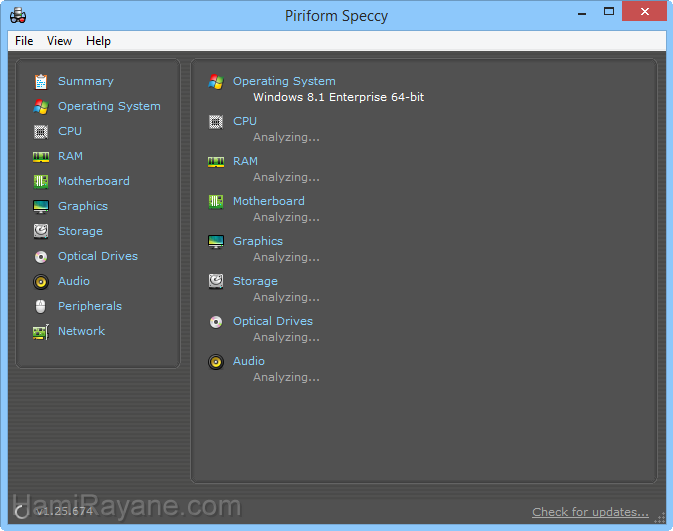
Task: Open Storage sidebar section
Action: coord(80,231)
